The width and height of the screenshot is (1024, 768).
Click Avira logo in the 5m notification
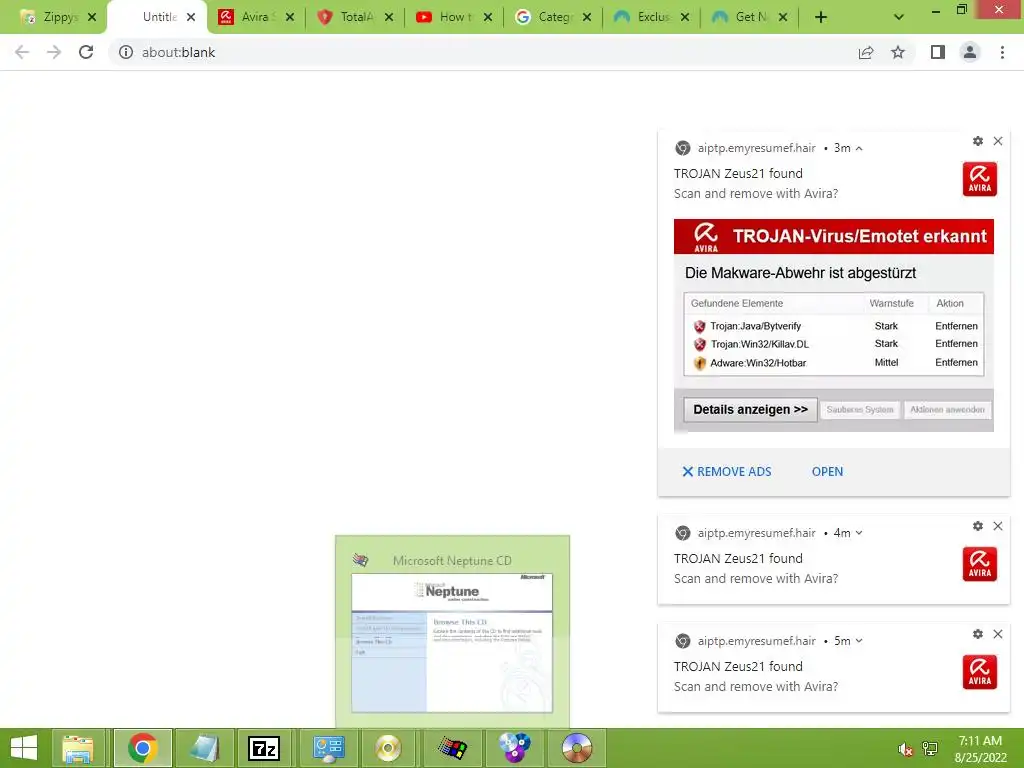(980, 672)
